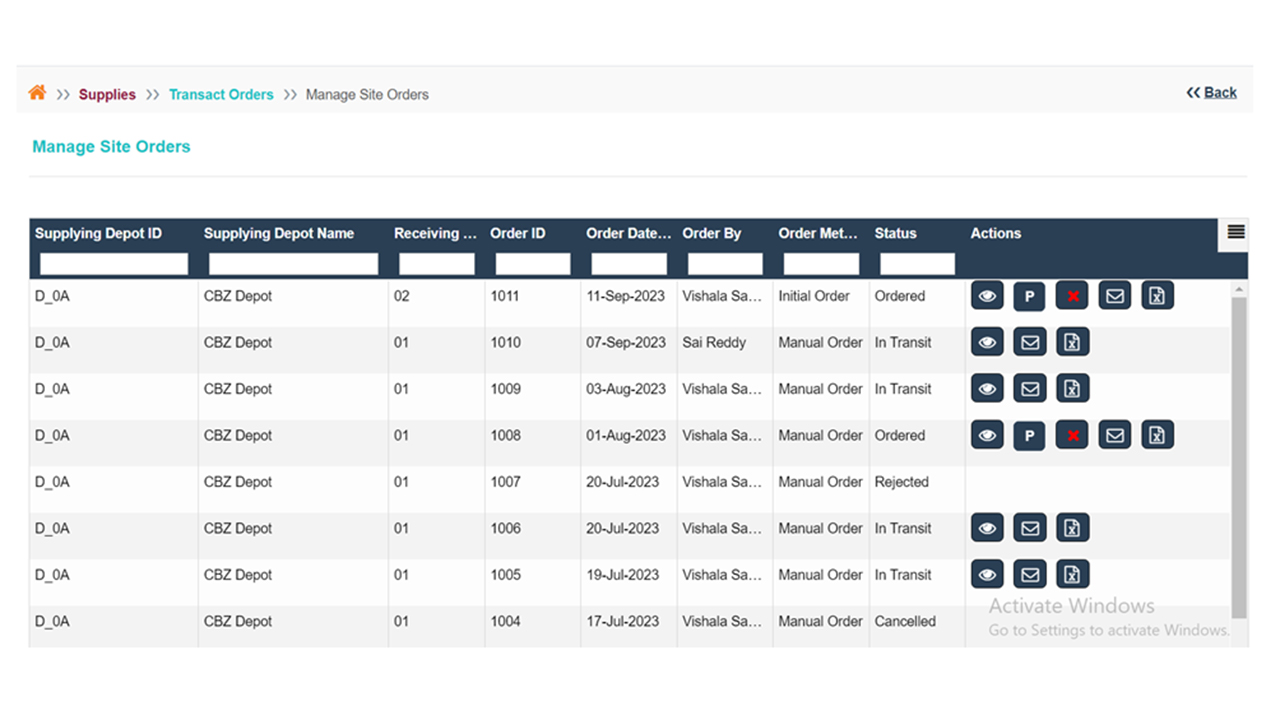Click the P button for order 1011

pos(1029,296)
